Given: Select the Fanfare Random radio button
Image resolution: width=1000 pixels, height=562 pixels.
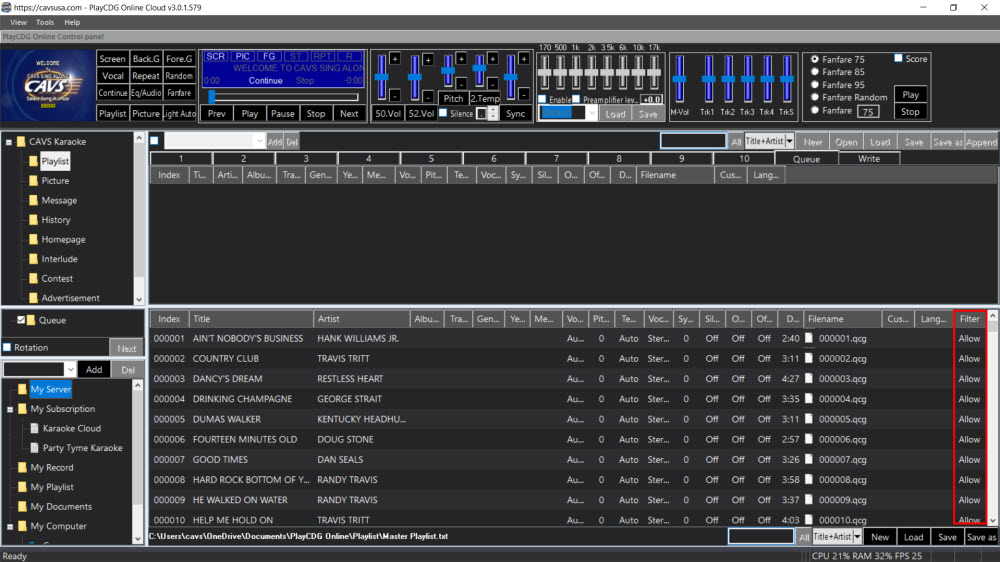Looking at the screenshot, I should [814, 98].
